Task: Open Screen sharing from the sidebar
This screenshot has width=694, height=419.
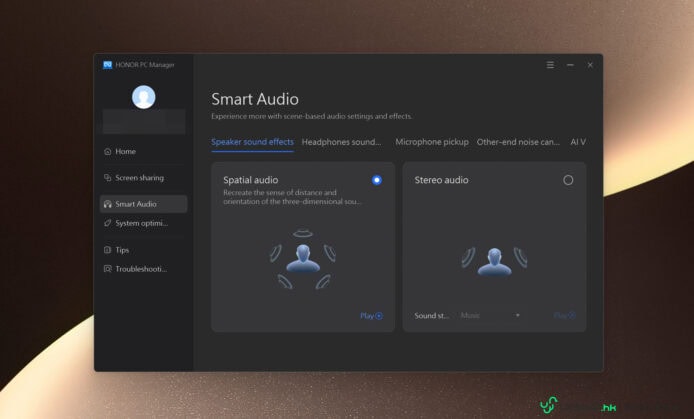Action: 143,177
